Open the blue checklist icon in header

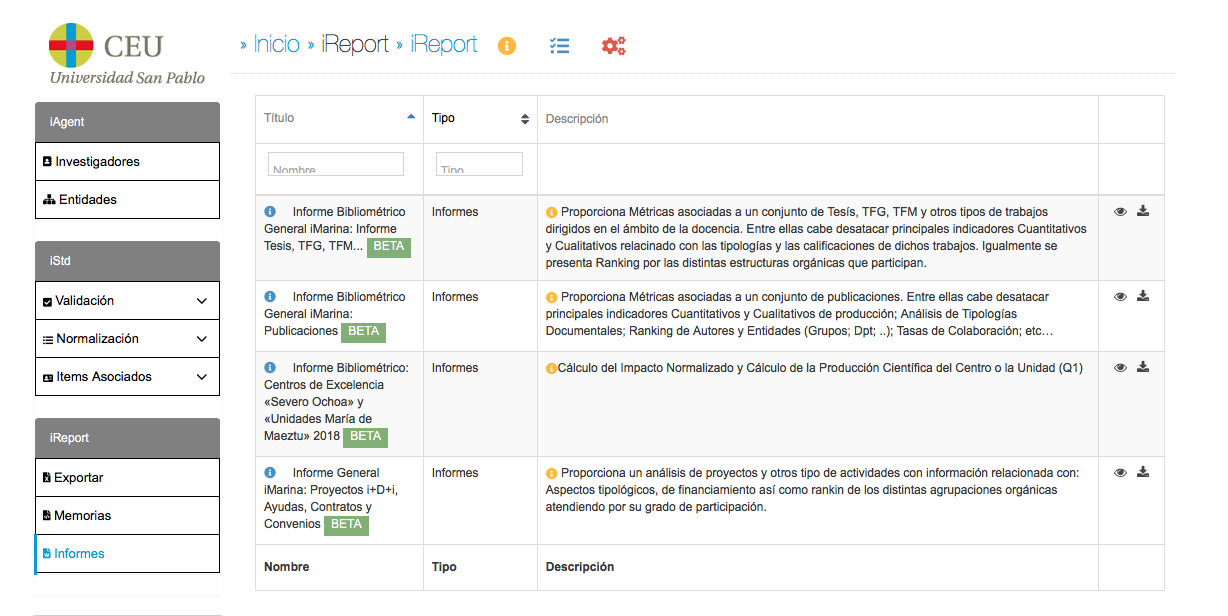pyautogui.click(x=559, y=46)
